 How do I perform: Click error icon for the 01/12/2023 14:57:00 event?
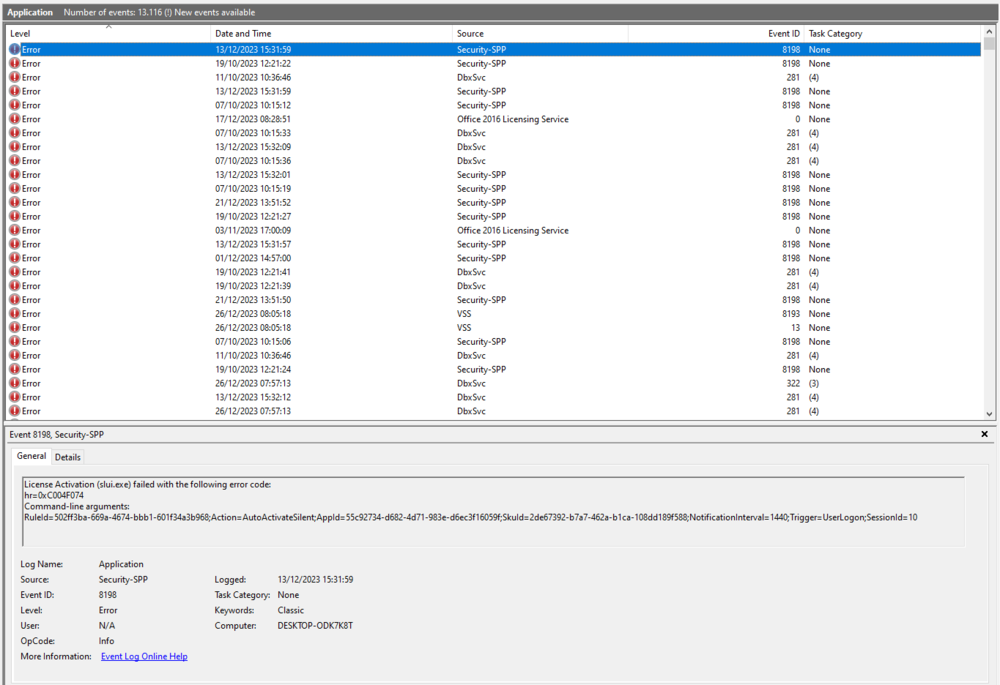tap(14, 258)
